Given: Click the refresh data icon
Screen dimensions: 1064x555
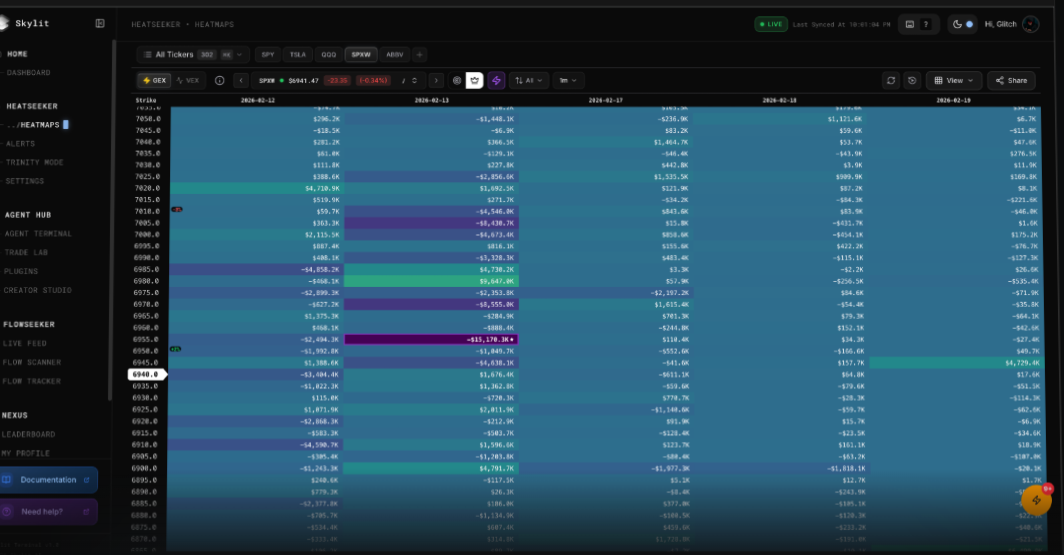Looking at the screenshot, I should [891, 80].
